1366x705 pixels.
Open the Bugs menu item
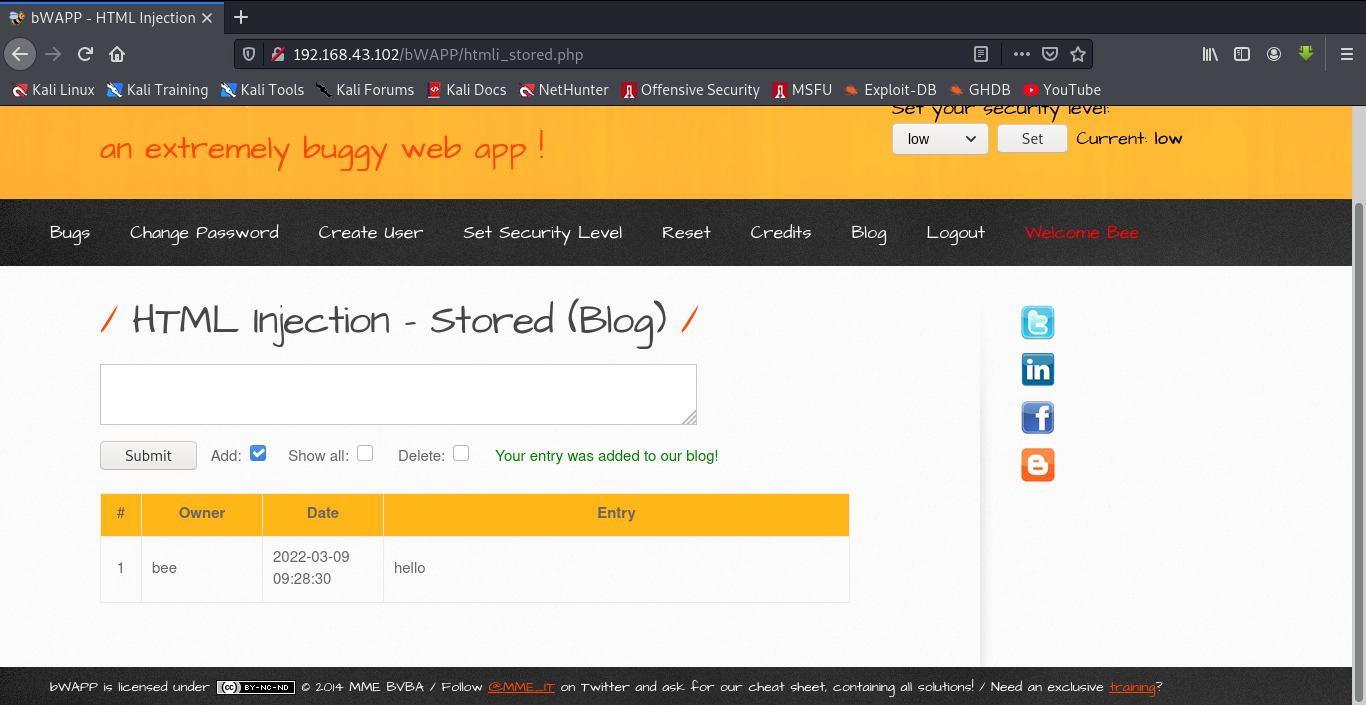(70, 232)
